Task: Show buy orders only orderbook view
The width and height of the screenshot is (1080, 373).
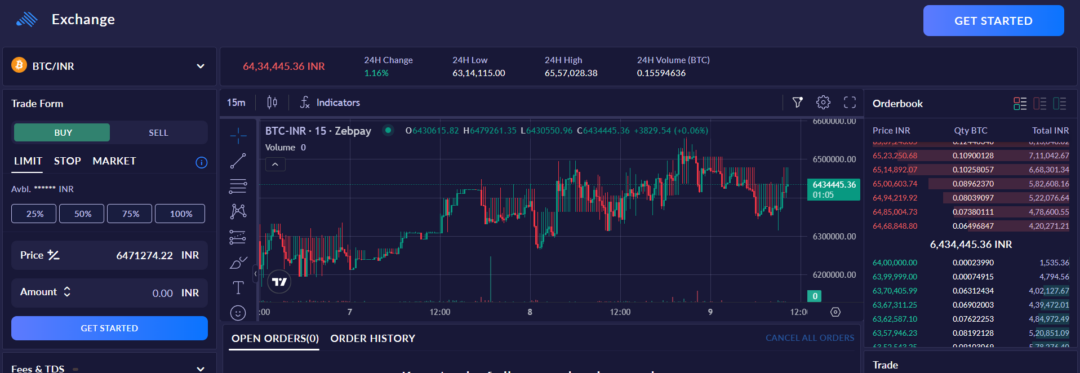Action: (1061, 103)
